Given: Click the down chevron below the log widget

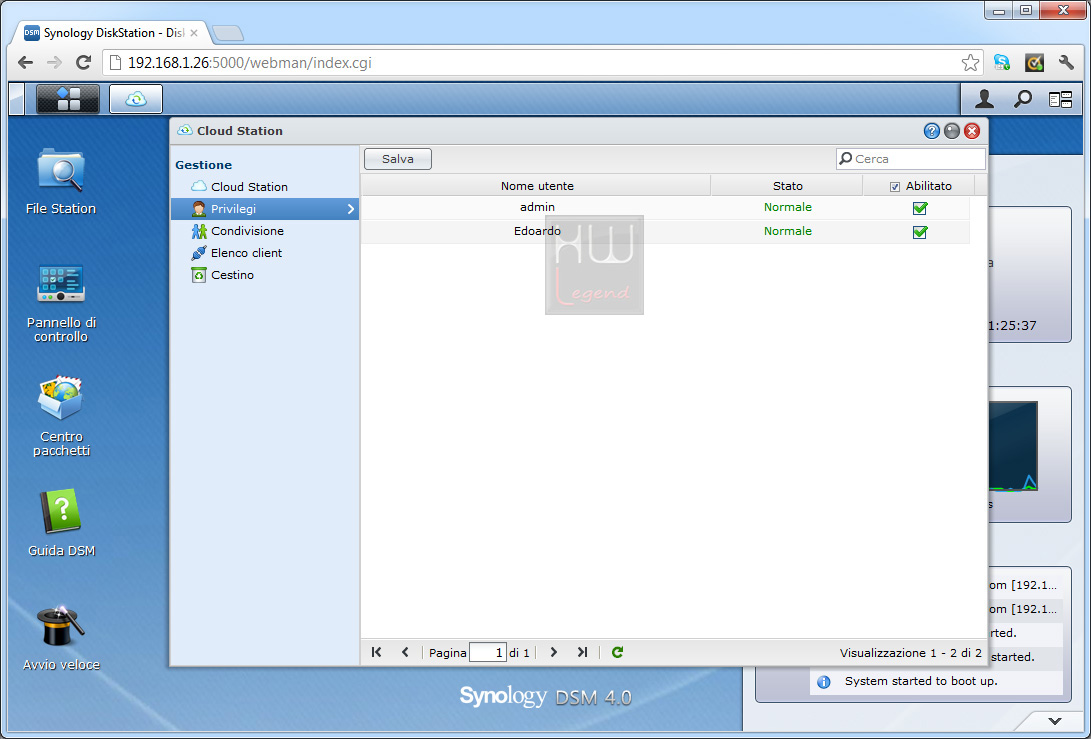Looking at the screenshot, I should coord(1055,721).
